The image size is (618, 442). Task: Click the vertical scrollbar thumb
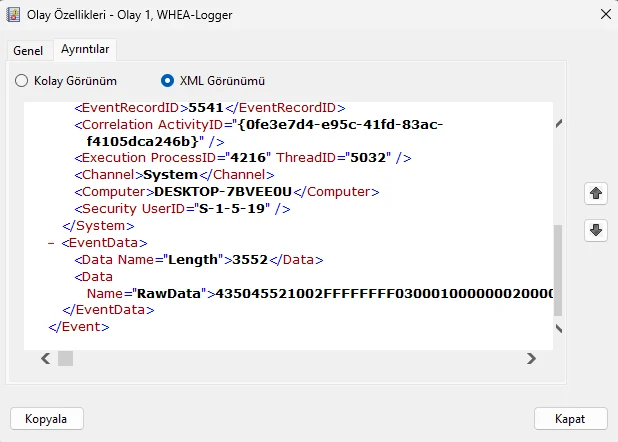tap(558, 270)
